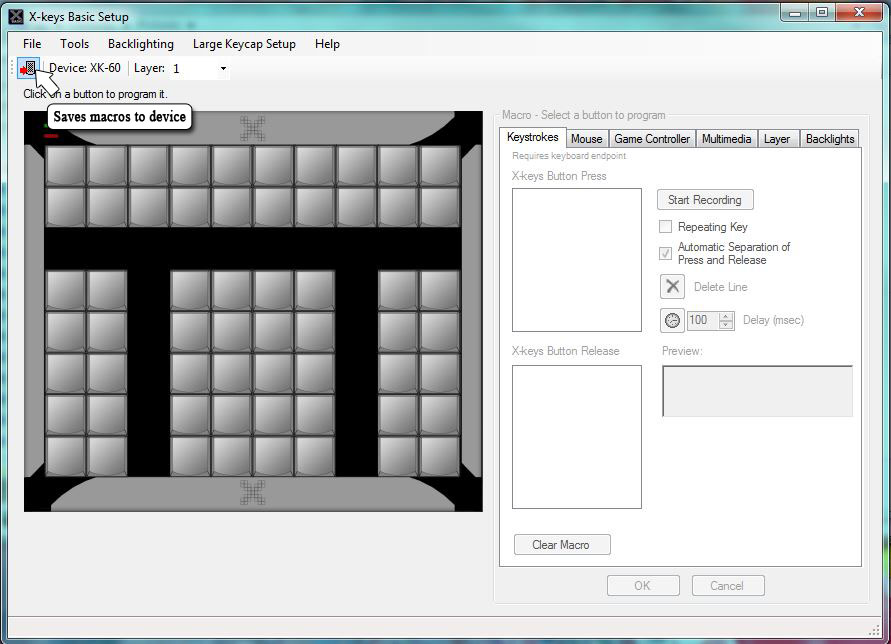Click the Preview text area
Viewport: 891px width, 644px height.
click(757, 390)
